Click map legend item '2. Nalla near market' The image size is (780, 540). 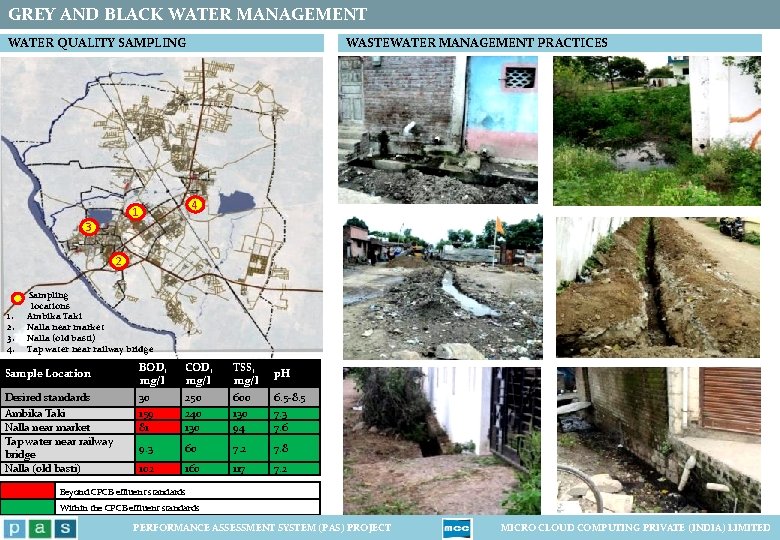point(55,327)
